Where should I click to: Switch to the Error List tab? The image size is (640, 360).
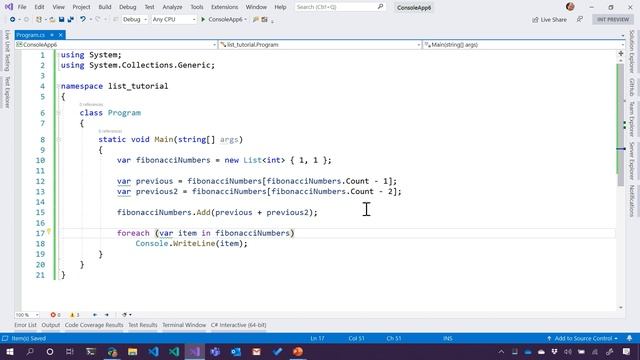[x=25, y=325]
